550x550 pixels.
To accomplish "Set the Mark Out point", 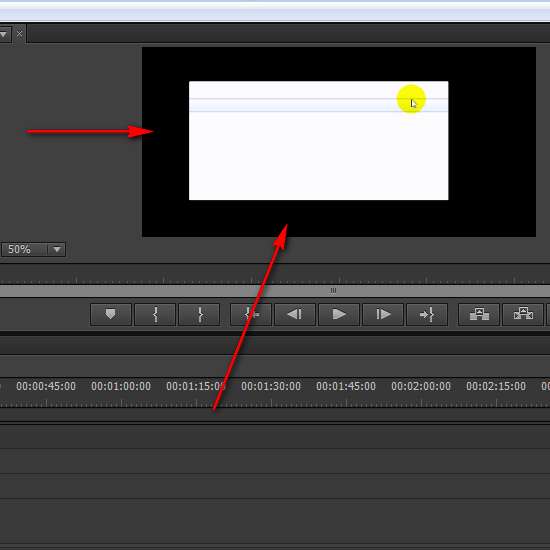I will coord(199,314).
